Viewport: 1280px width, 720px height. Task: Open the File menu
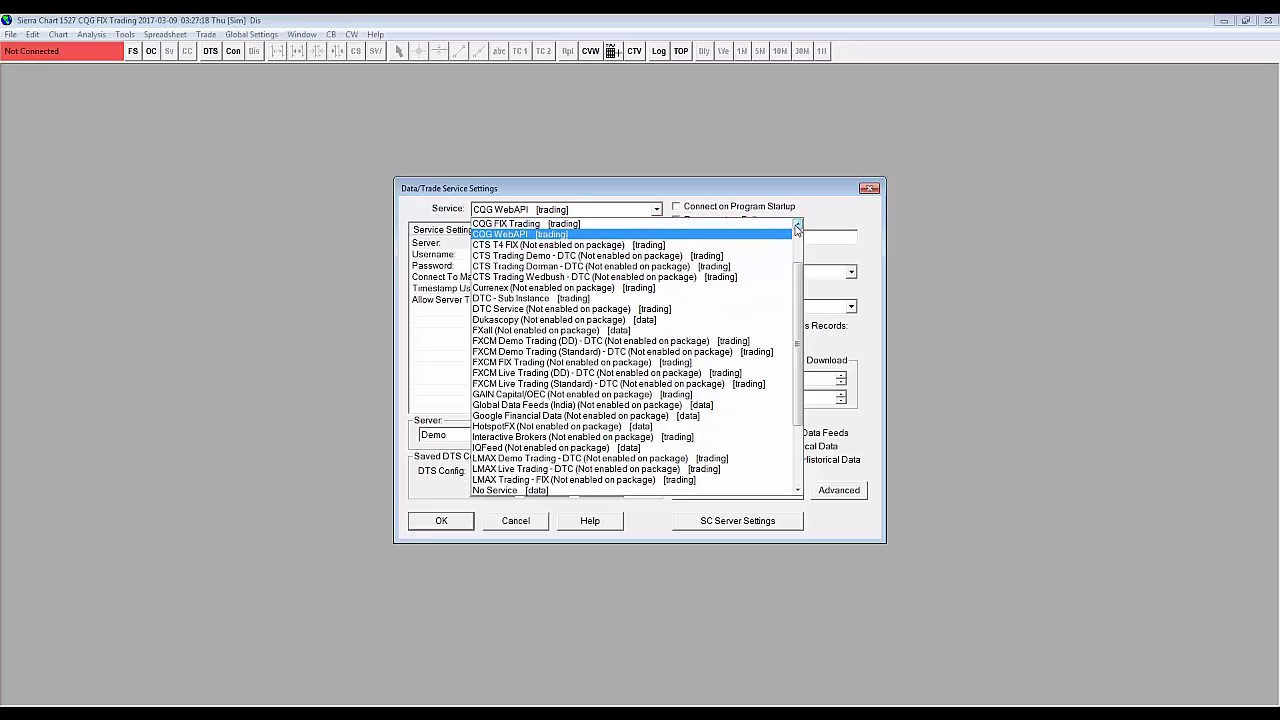point(10,35)
